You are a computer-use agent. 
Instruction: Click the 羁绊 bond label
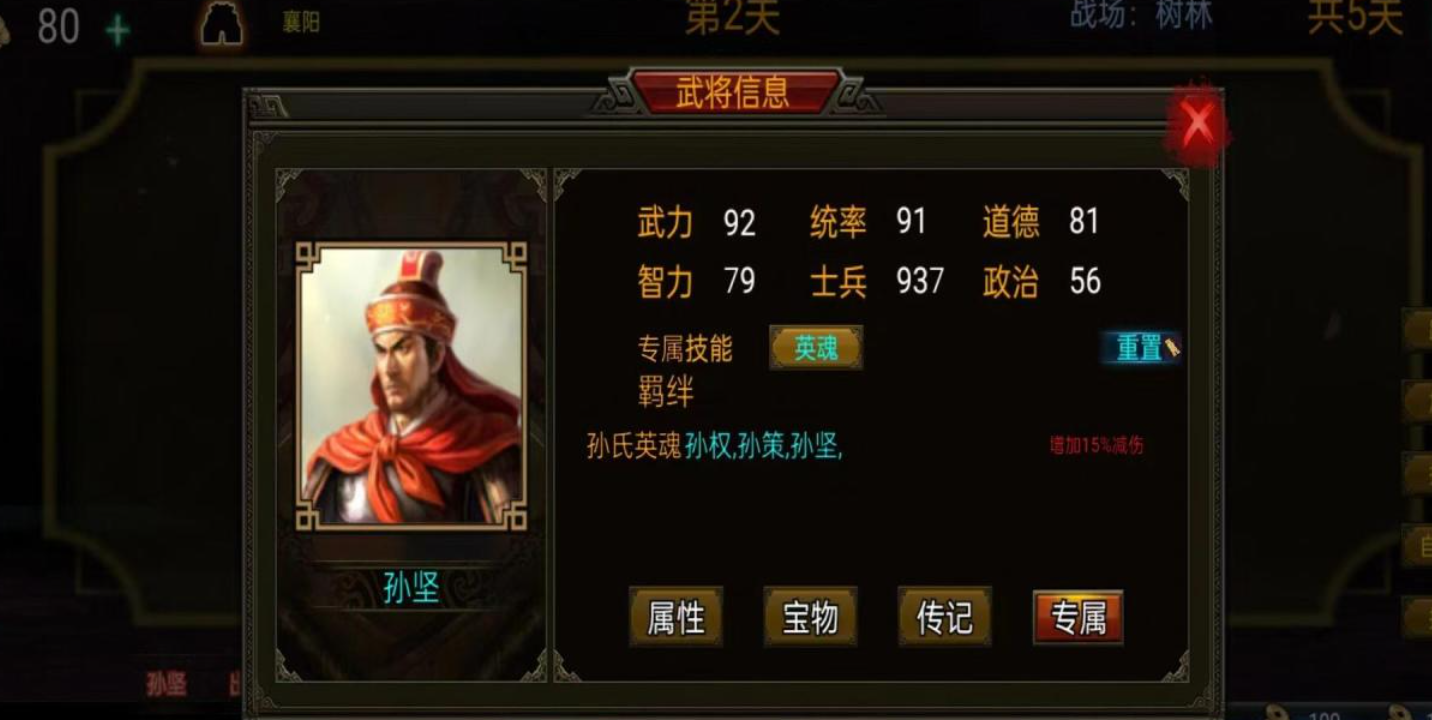coord(665,393)
